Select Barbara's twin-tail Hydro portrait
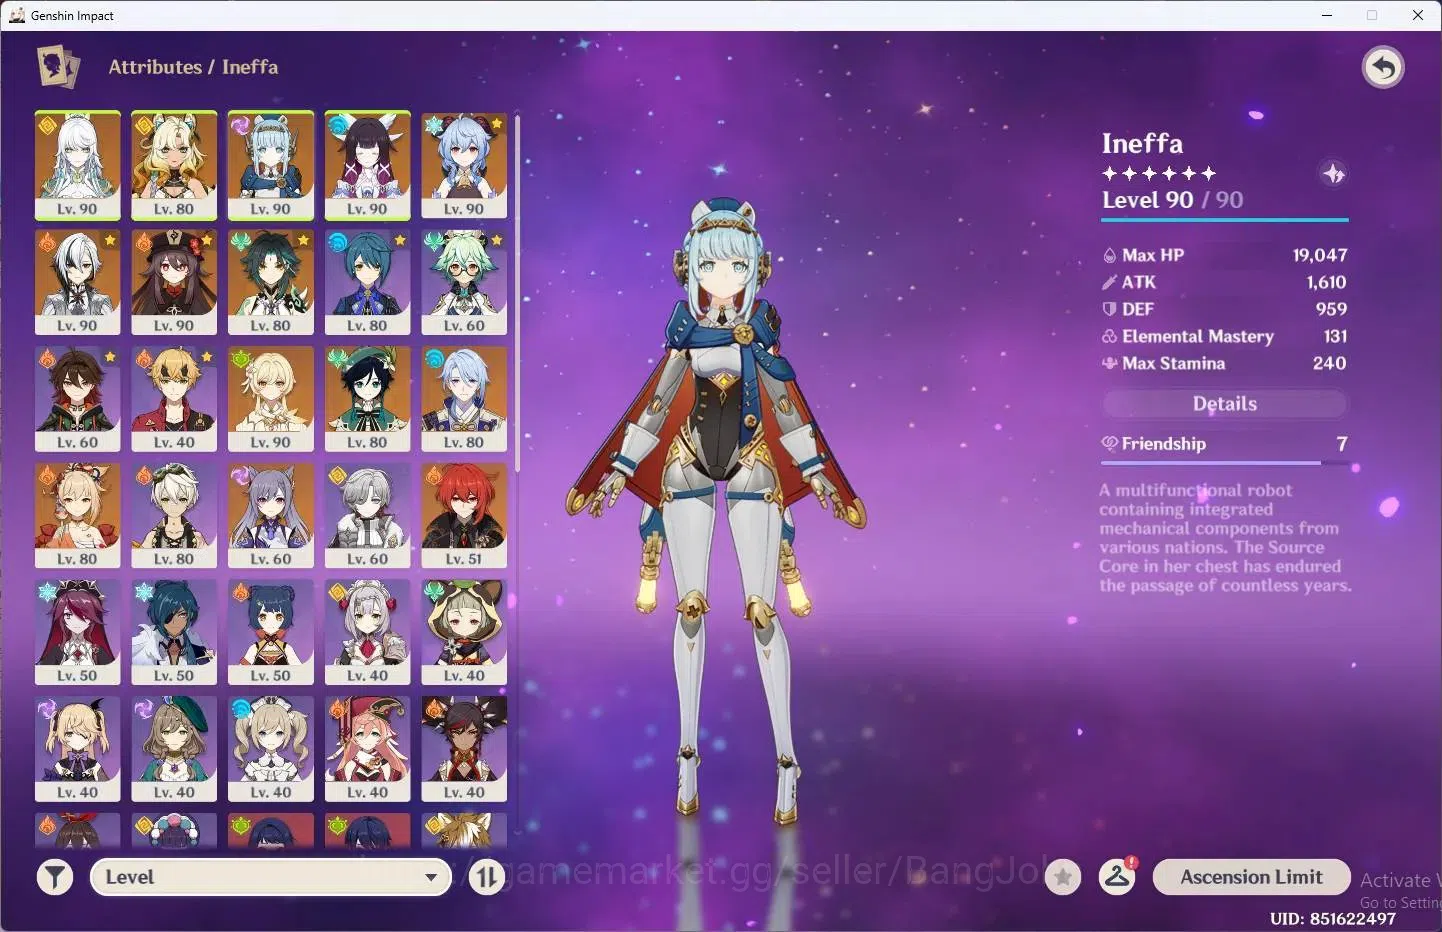The width and height of the screenshot is (1442, 932). 271,749
